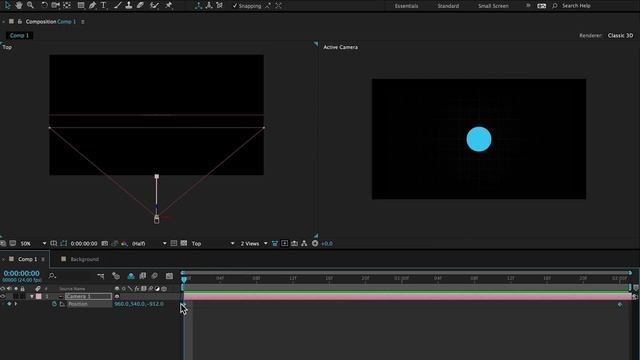640x360 pixels.
Task: Toggle the transparency grid icon
Action: [184, 243]
